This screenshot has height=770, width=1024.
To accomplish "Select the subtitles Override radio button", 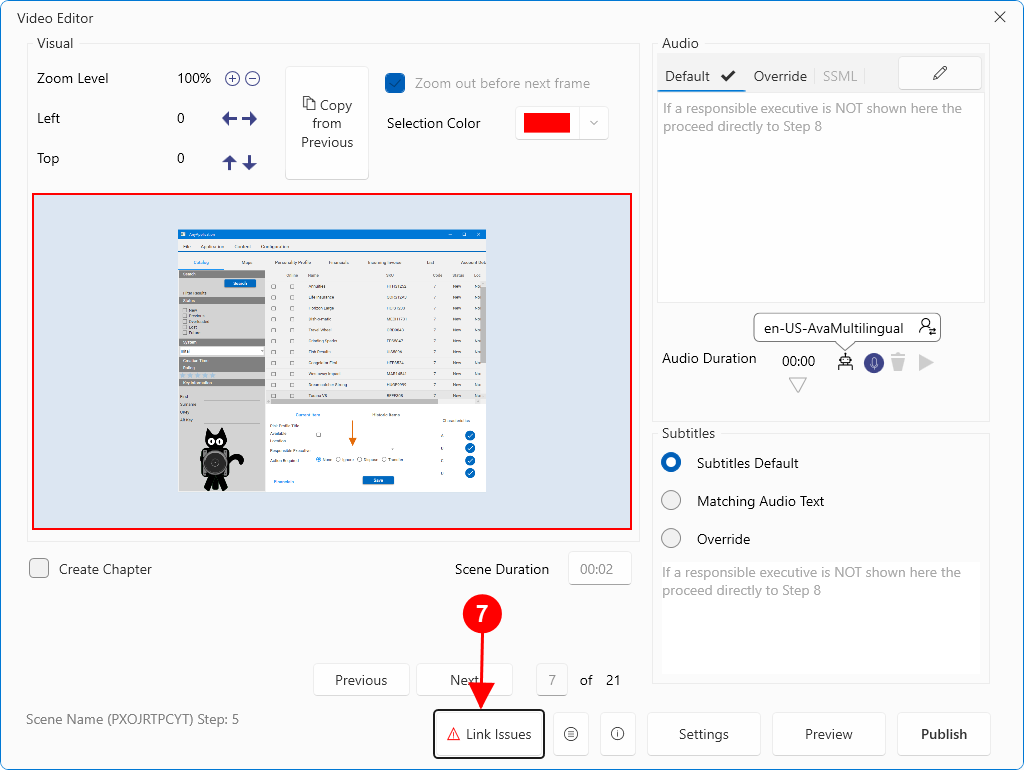I will coord(672,539).
